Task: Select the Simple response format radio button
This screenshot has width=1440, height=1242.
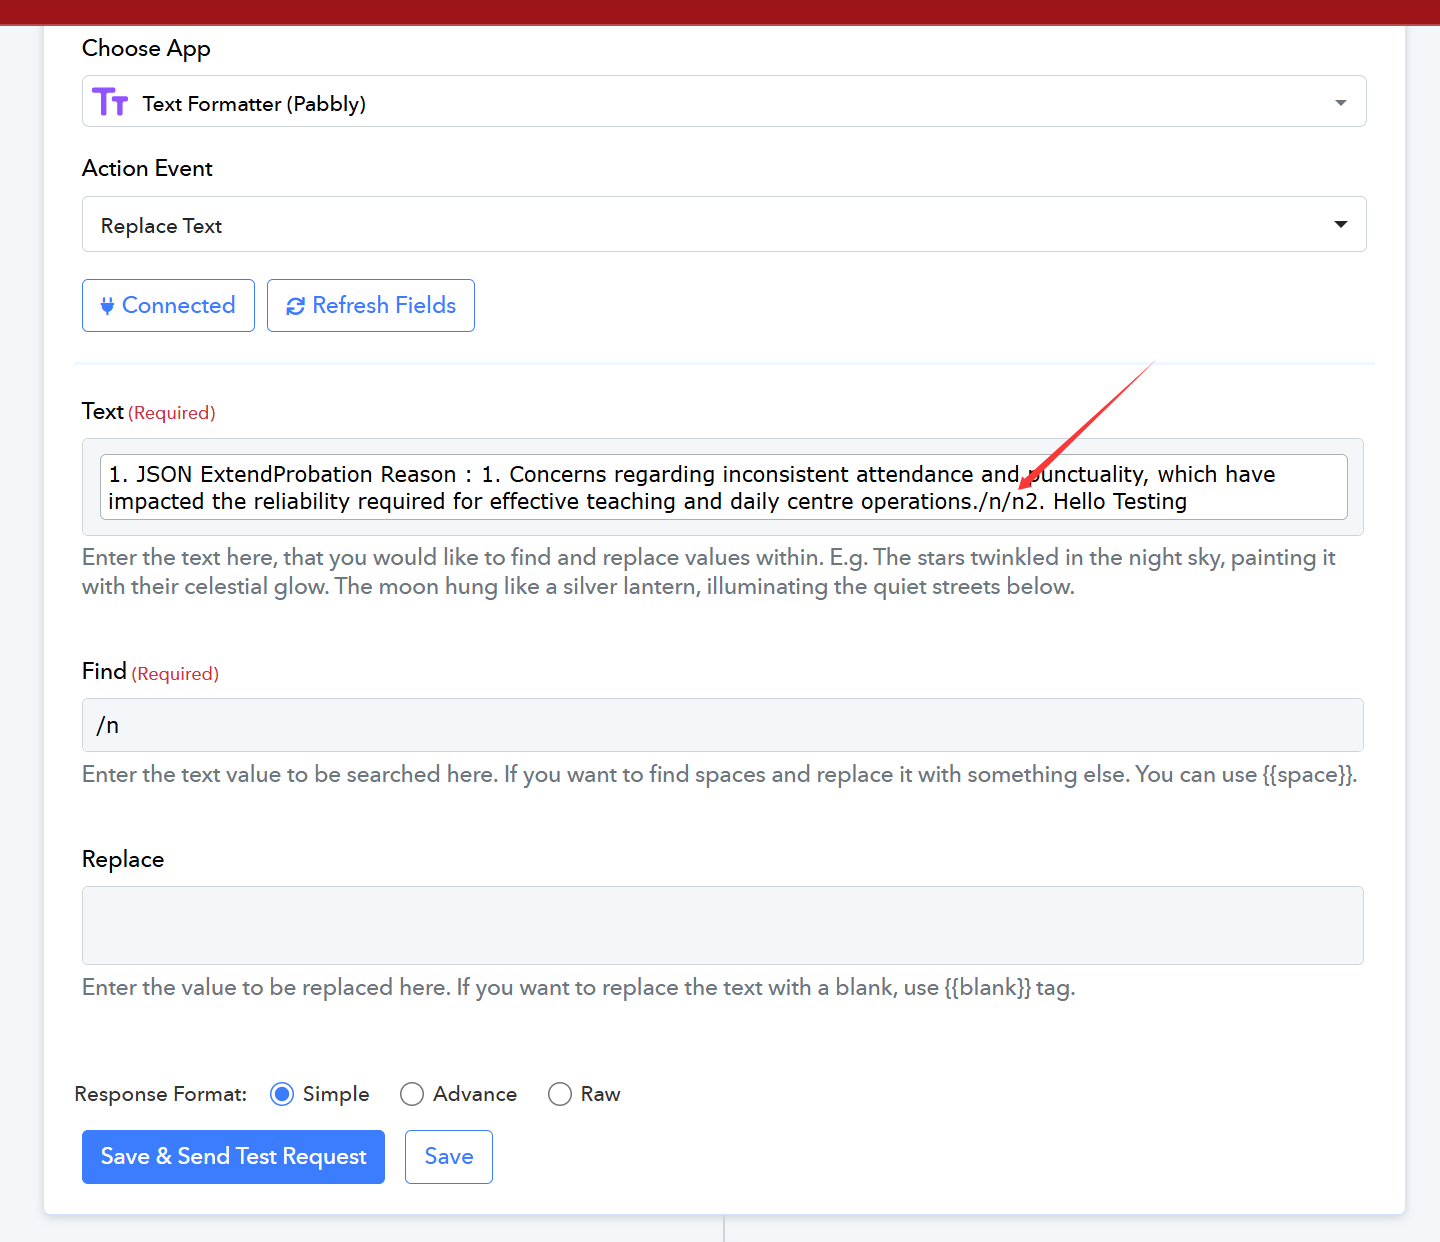Action: 282,1094
